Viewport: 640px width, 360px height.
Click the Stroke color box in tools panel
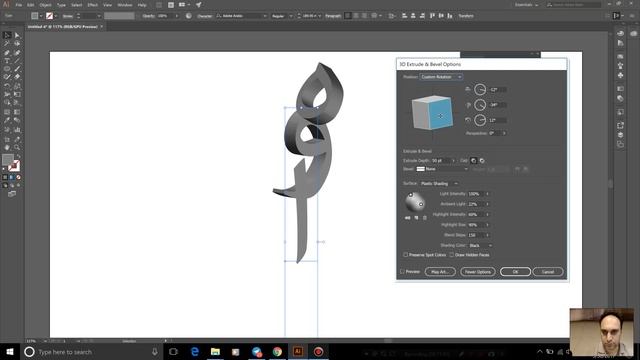[14, 166]
